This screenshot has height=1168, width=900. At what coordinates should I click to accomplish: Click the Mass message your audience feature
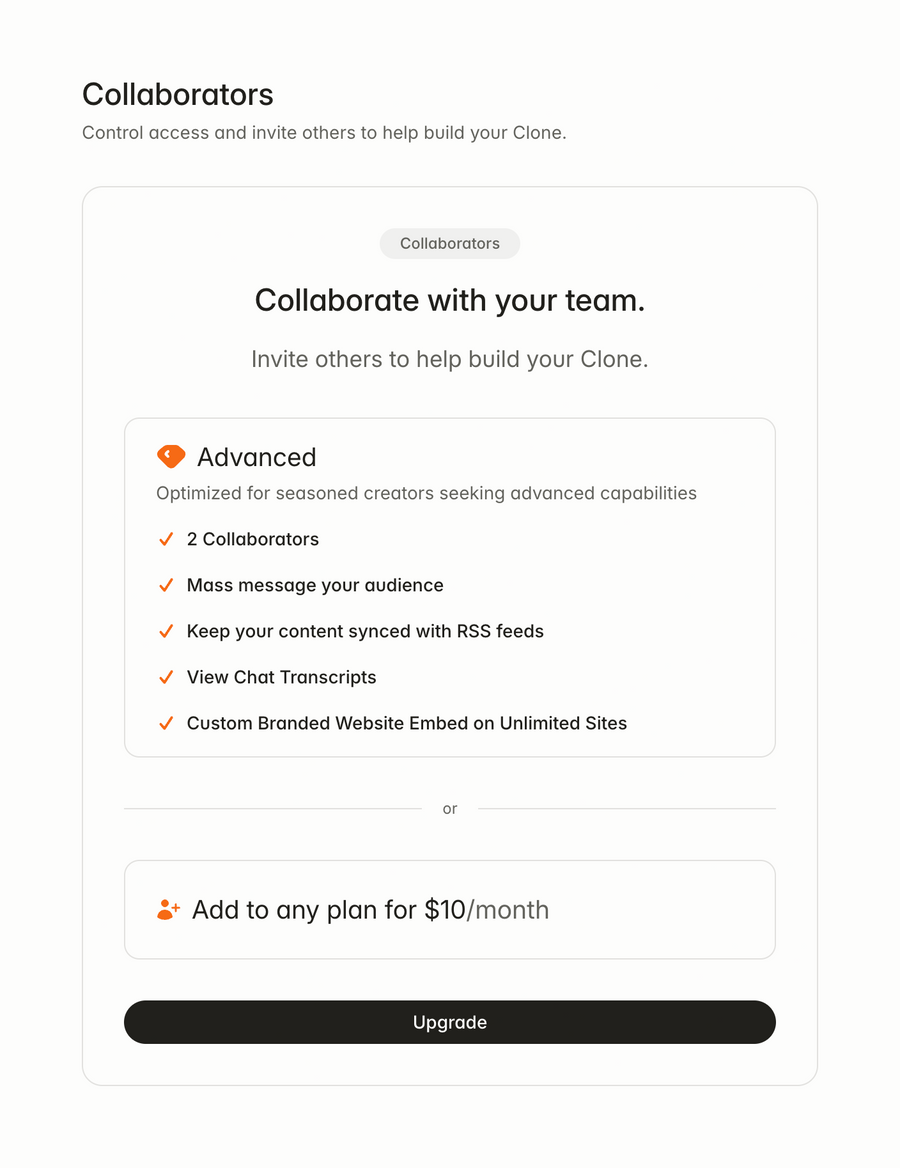(x=314, y=585)
